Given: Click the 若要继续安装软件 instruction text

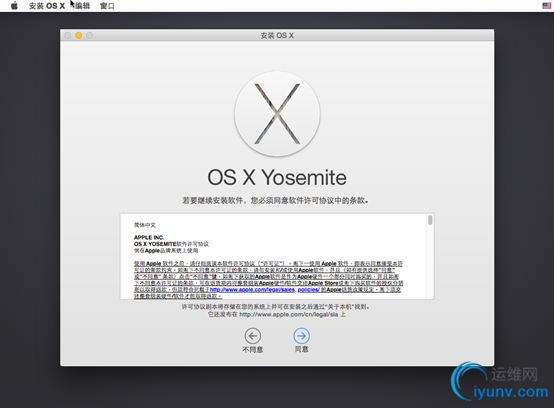Looking at the screenshot, I should pos(276,201).
